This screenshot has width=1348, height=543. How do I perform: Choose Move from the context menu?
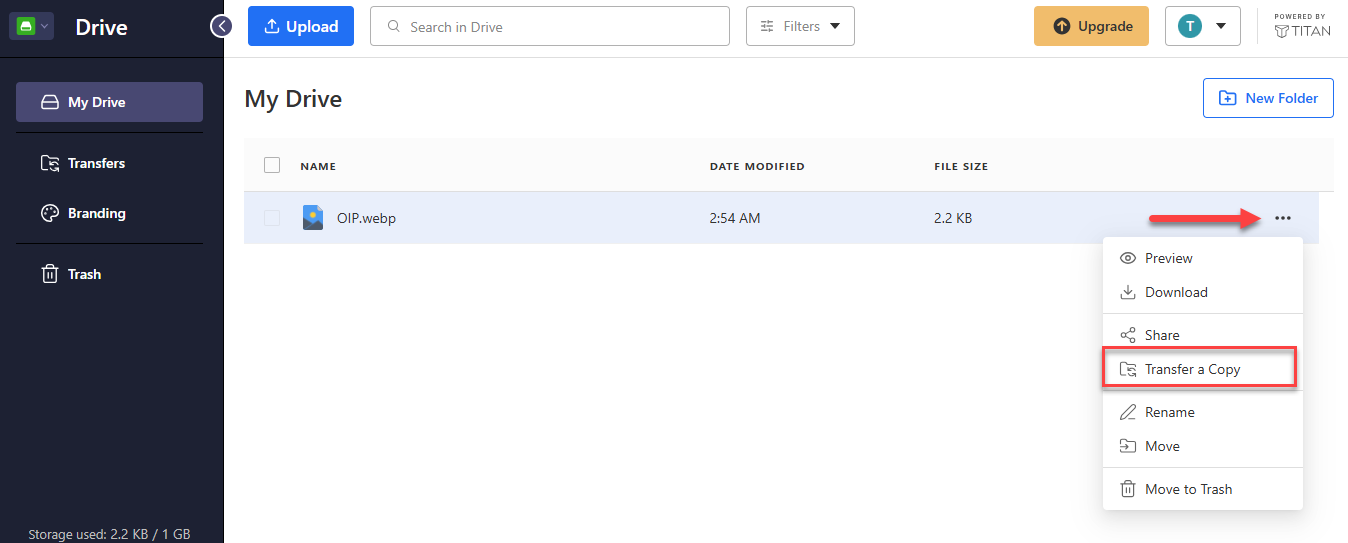click(x=1203, y=446)
